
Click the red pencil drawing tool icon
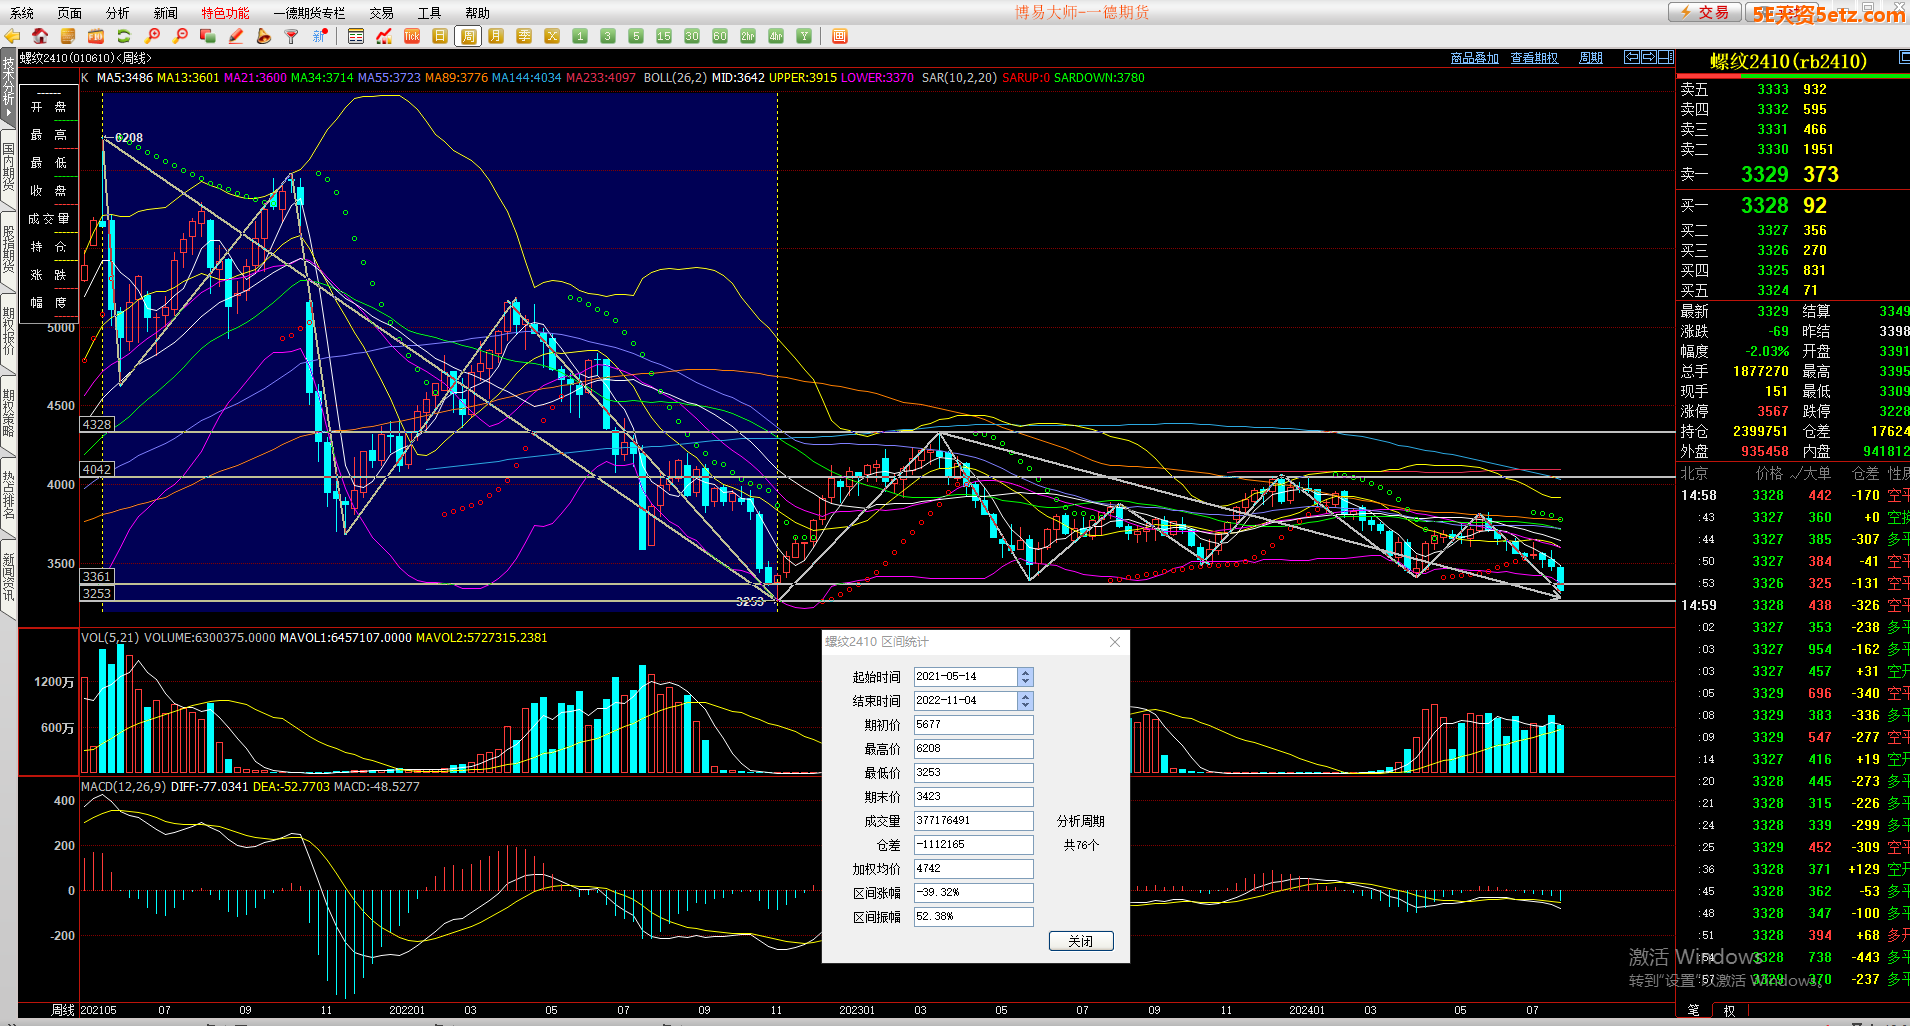[236, 36]
